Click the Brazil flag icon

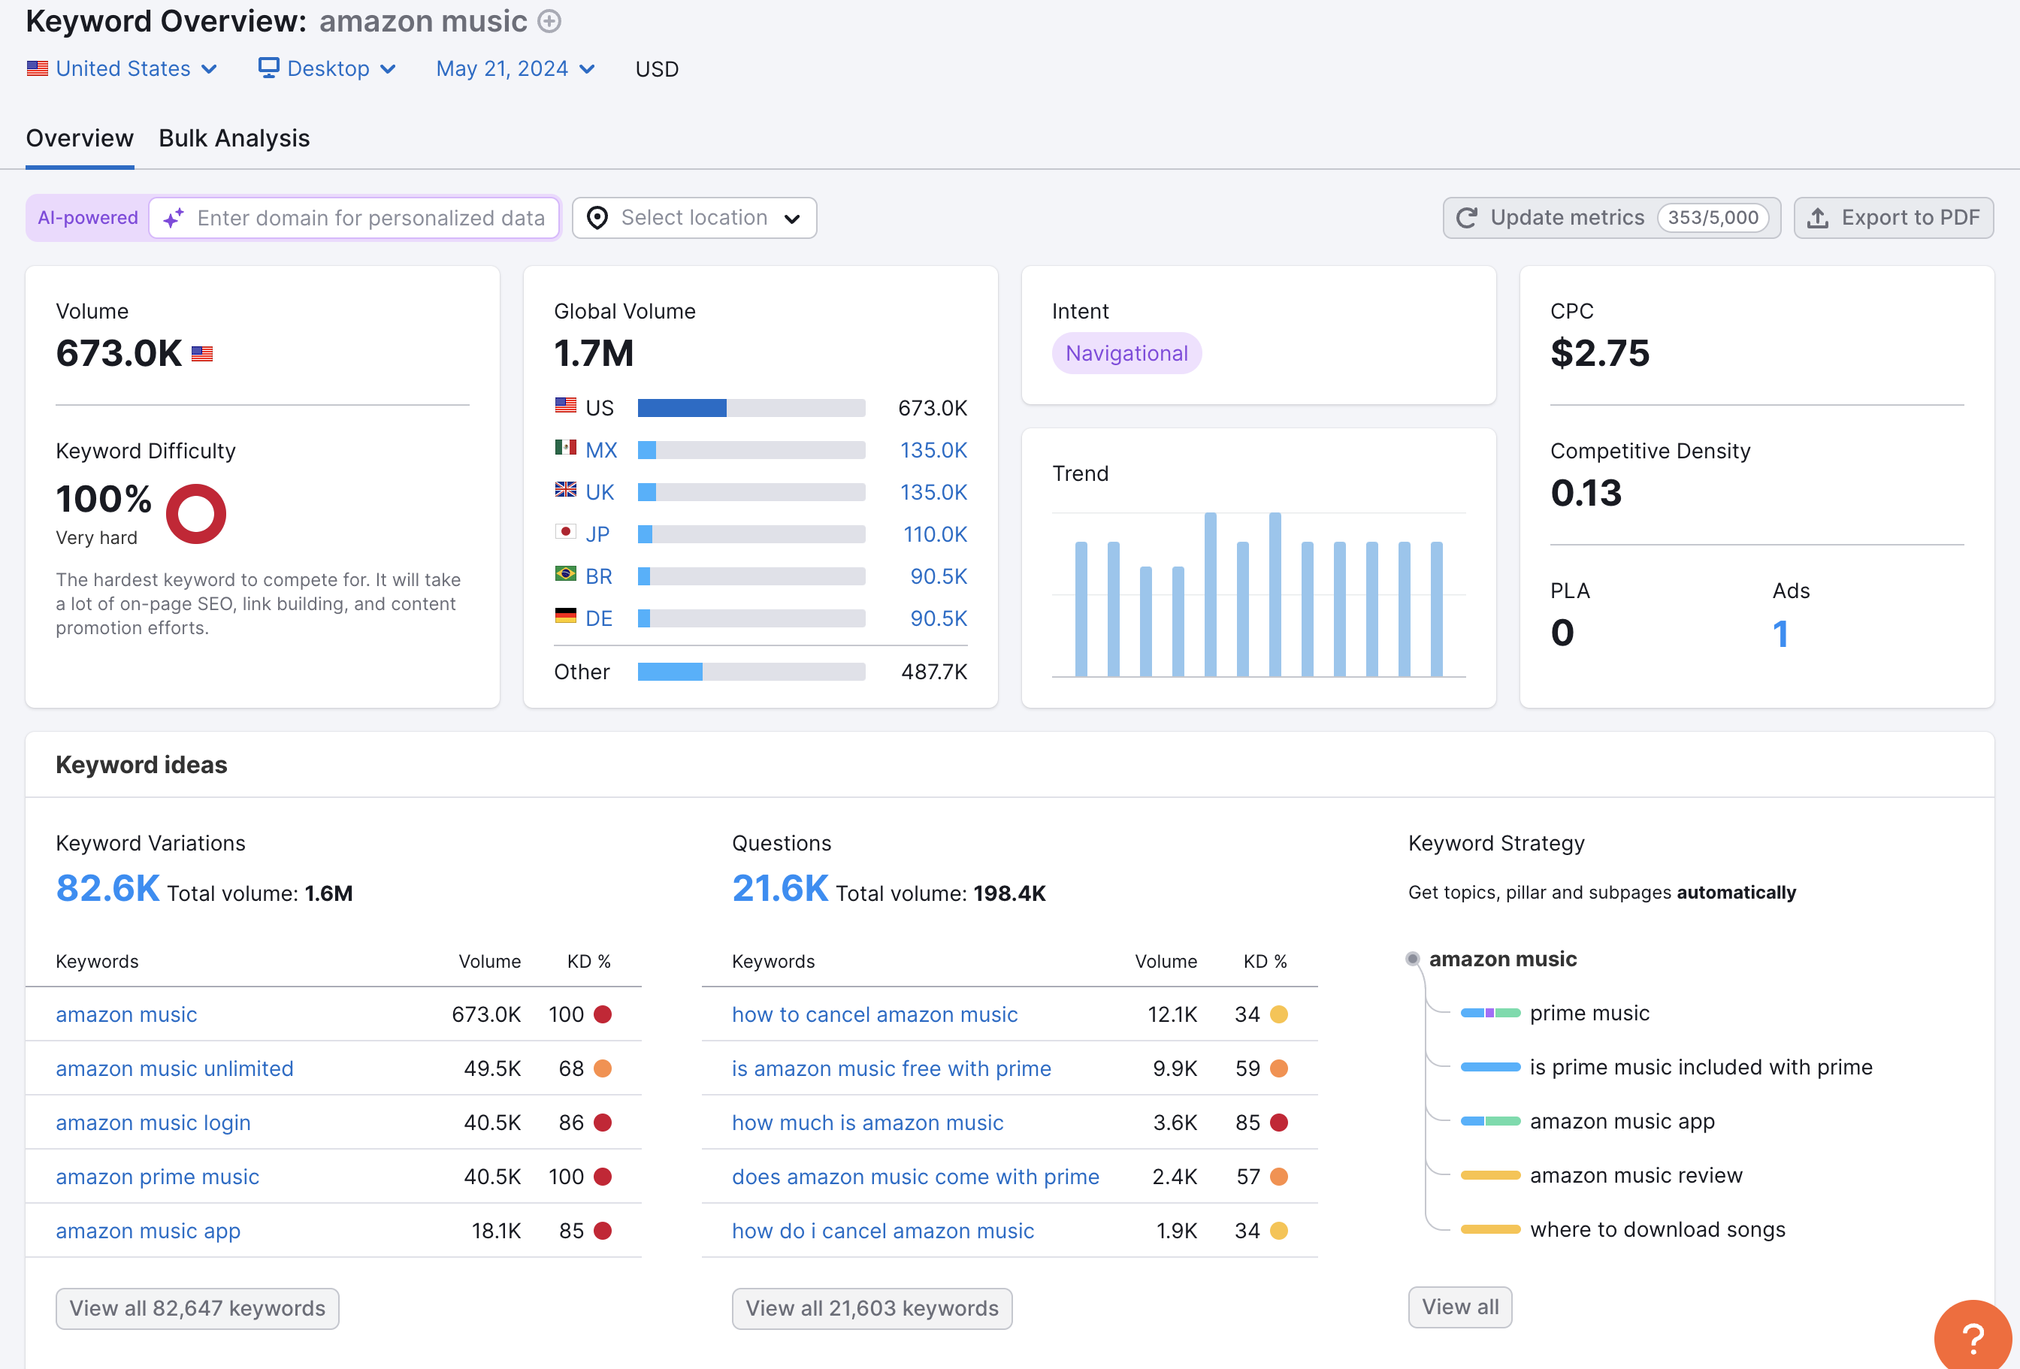click(x=566, y=573)
